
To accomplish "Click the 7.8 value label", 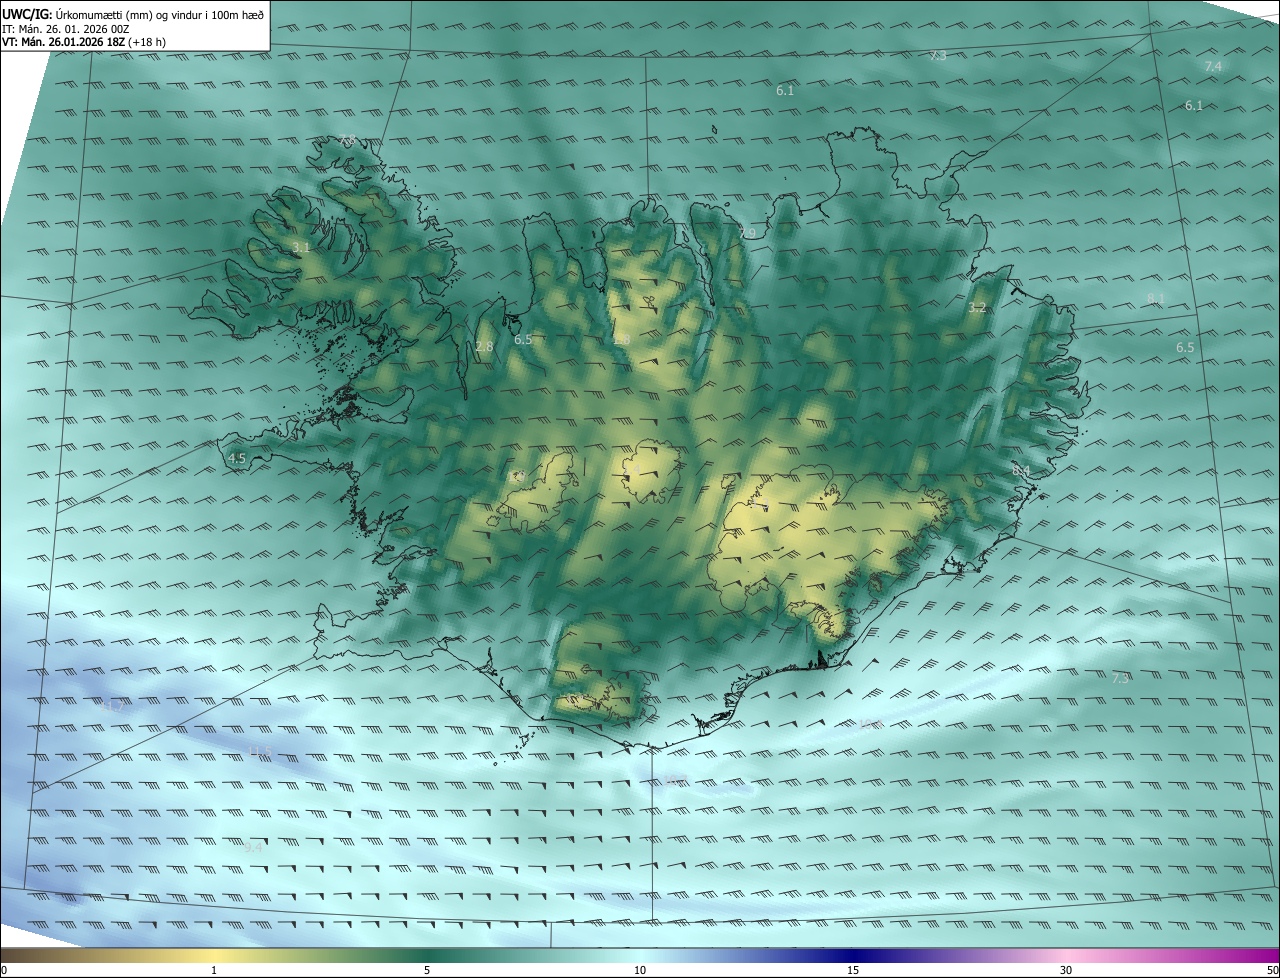I will point(347,139).
